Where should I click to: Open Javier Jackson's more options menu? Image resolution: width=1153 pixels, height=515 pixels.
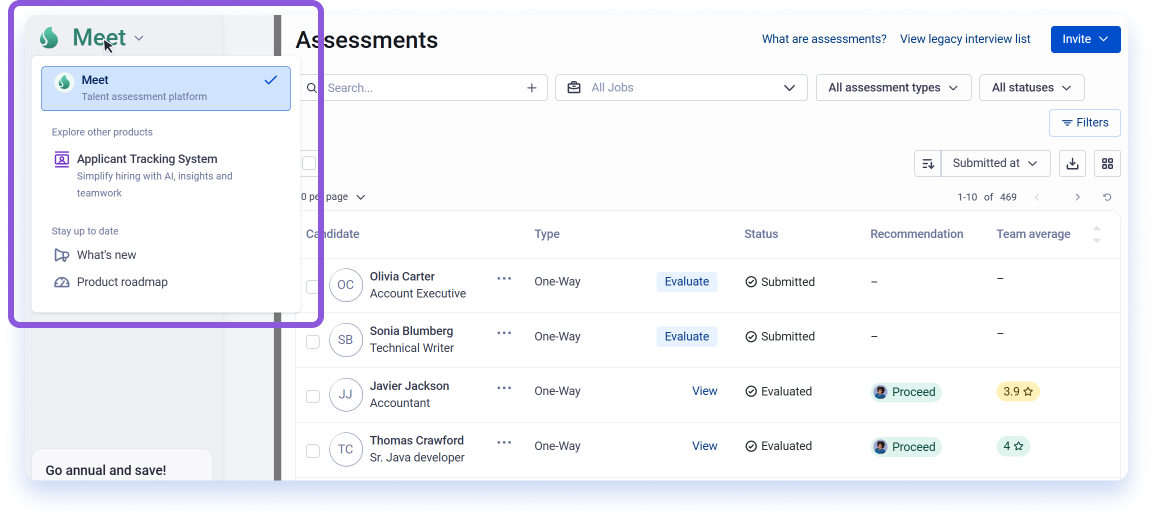tap(504, 388)
